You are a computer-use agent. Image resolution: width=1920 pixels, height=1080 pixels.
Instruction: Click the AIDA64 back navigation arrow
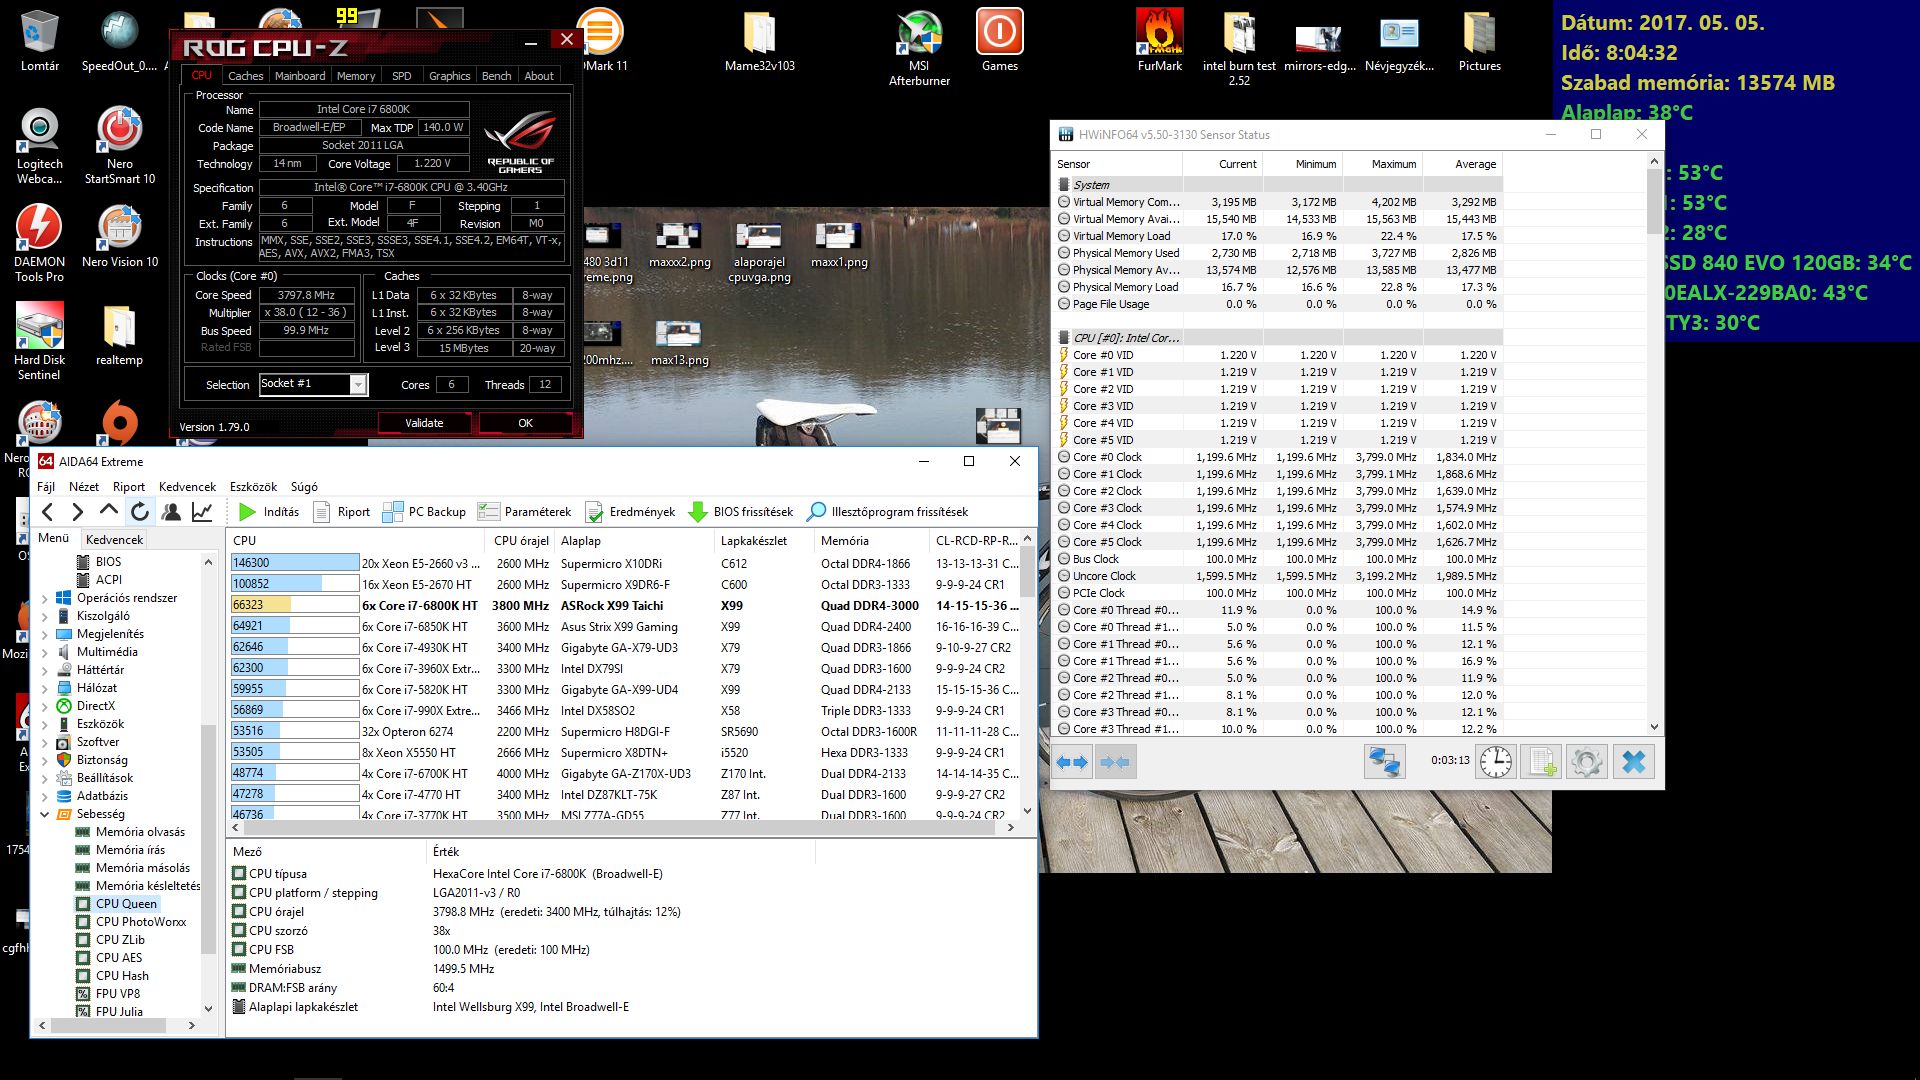47,512
